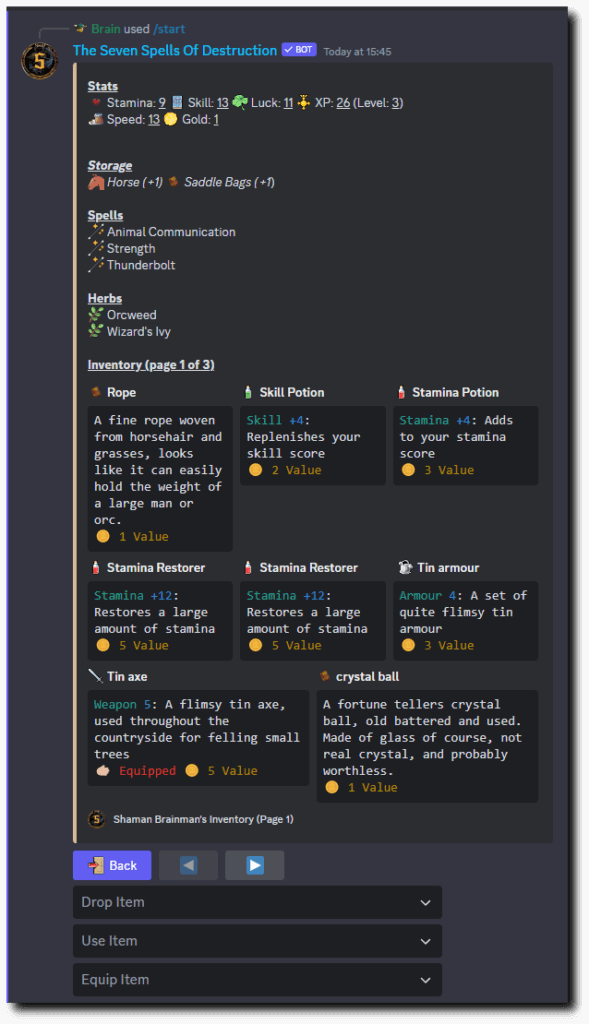Click the clover icon beside Luck

(x=240, y=103)
